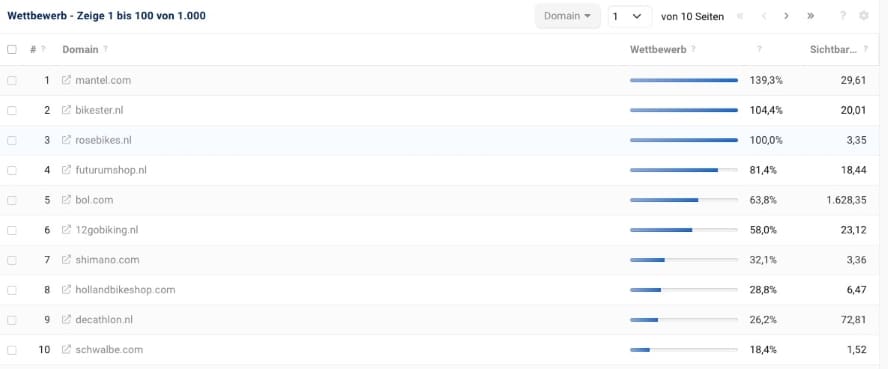Check the box for rosebikes.nl row

12,140
